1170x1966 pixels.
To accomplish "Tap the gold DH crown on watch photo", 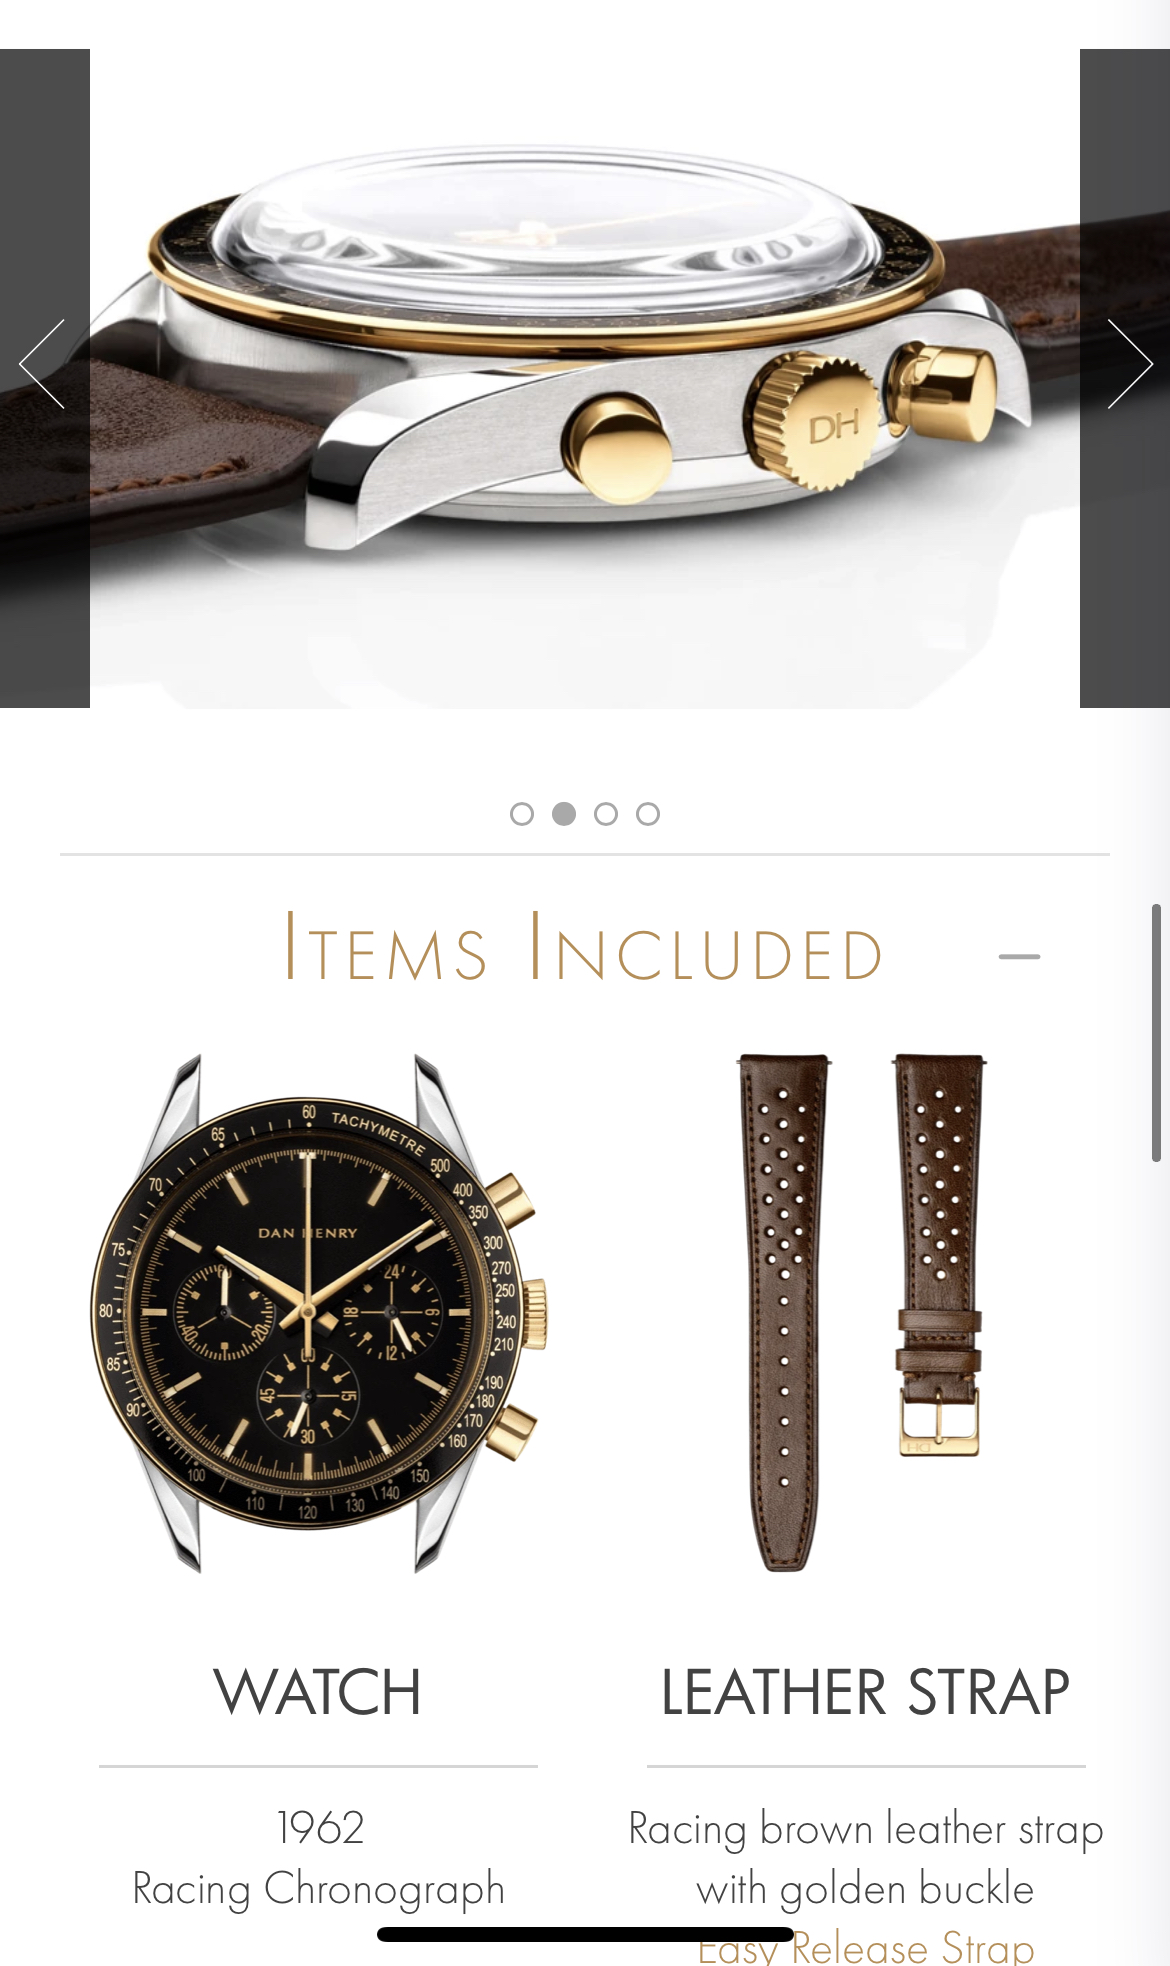I will (x=815, y=422).
